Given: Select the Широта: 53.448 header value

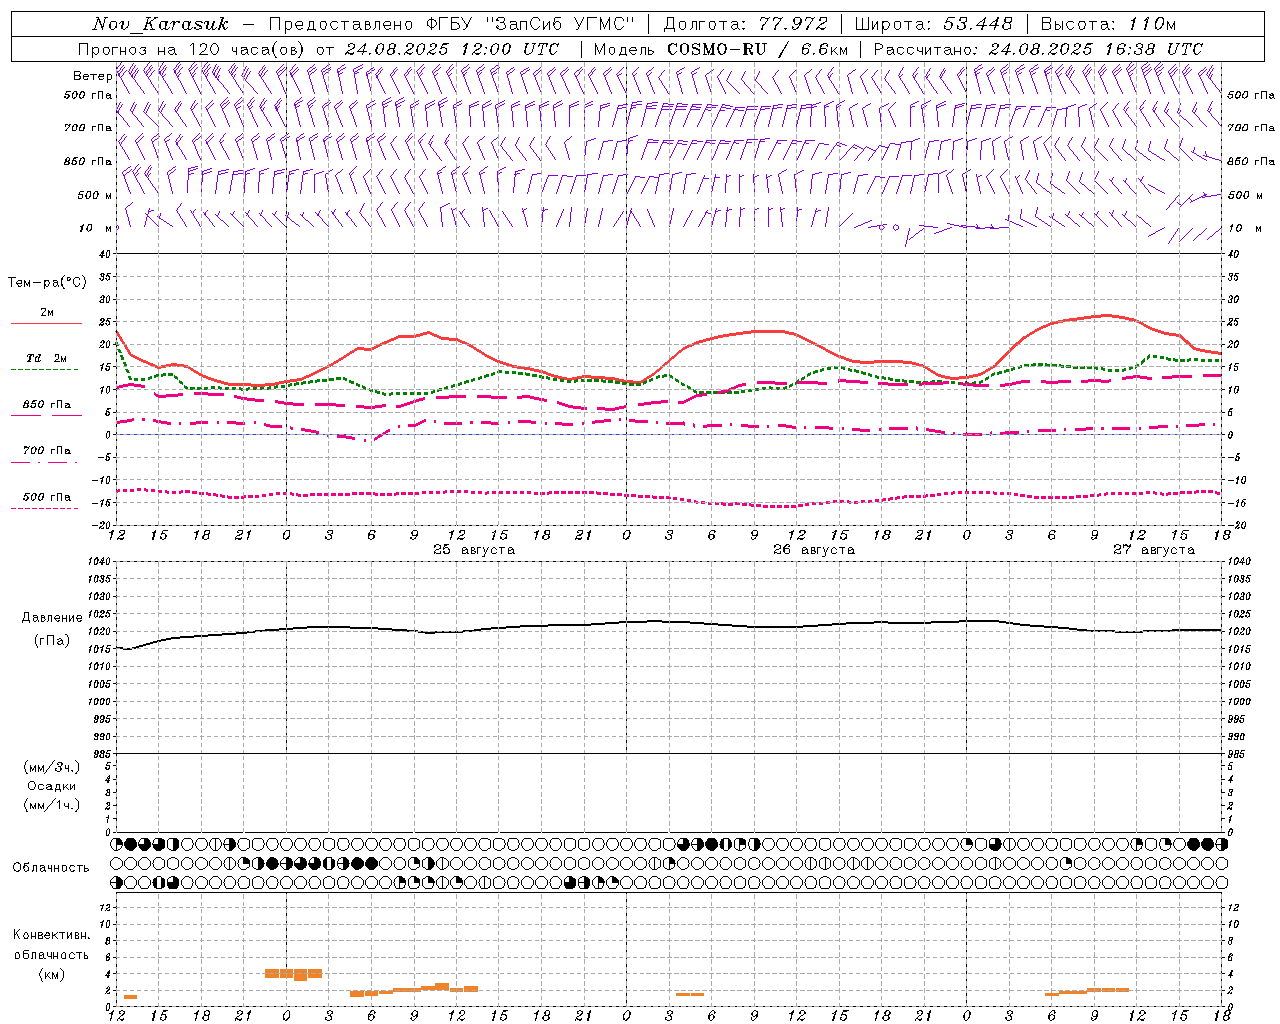Looking at the screenshot, I should [x=933, y=24].
